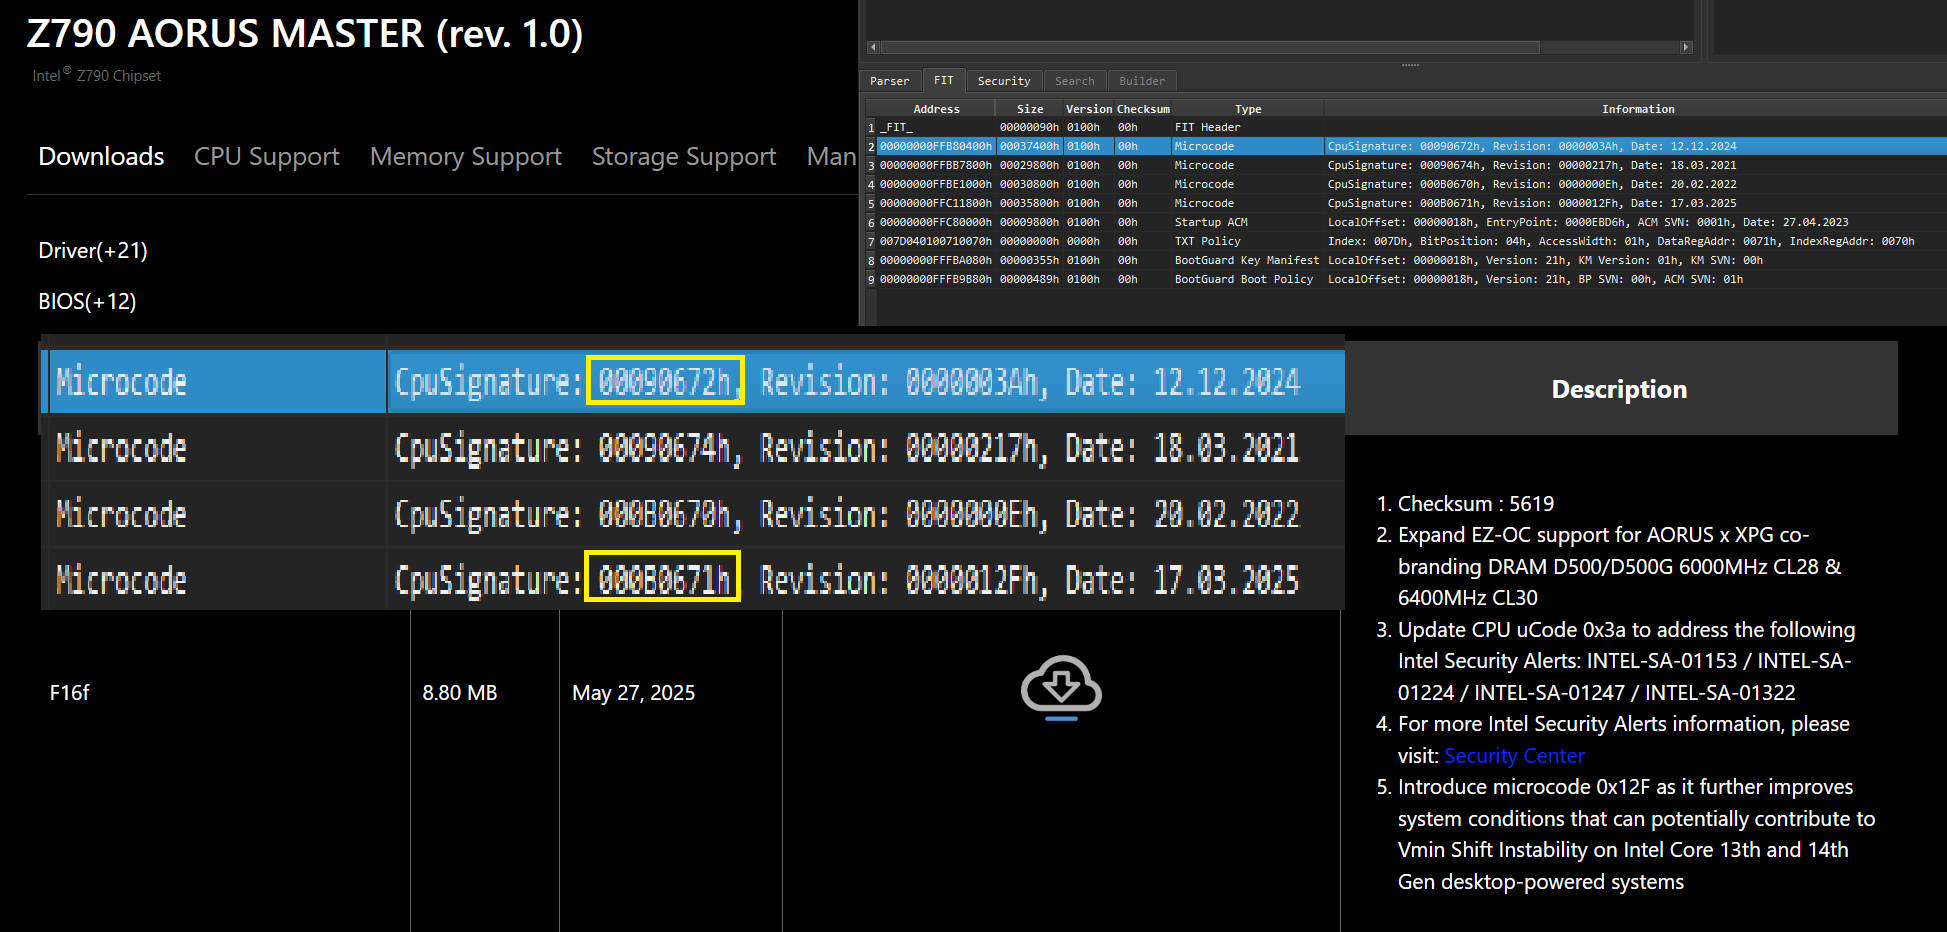Download the F16f BIOS via cloud icon

(1061, 688)
